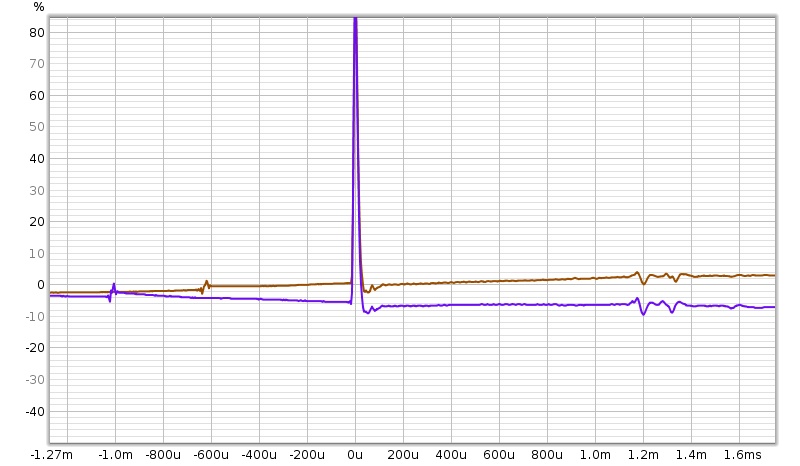The image size is (800, 466).
Task: Click the purple trace dip near 1.2m
Action: pyautogui.click(x=642, y=310)
